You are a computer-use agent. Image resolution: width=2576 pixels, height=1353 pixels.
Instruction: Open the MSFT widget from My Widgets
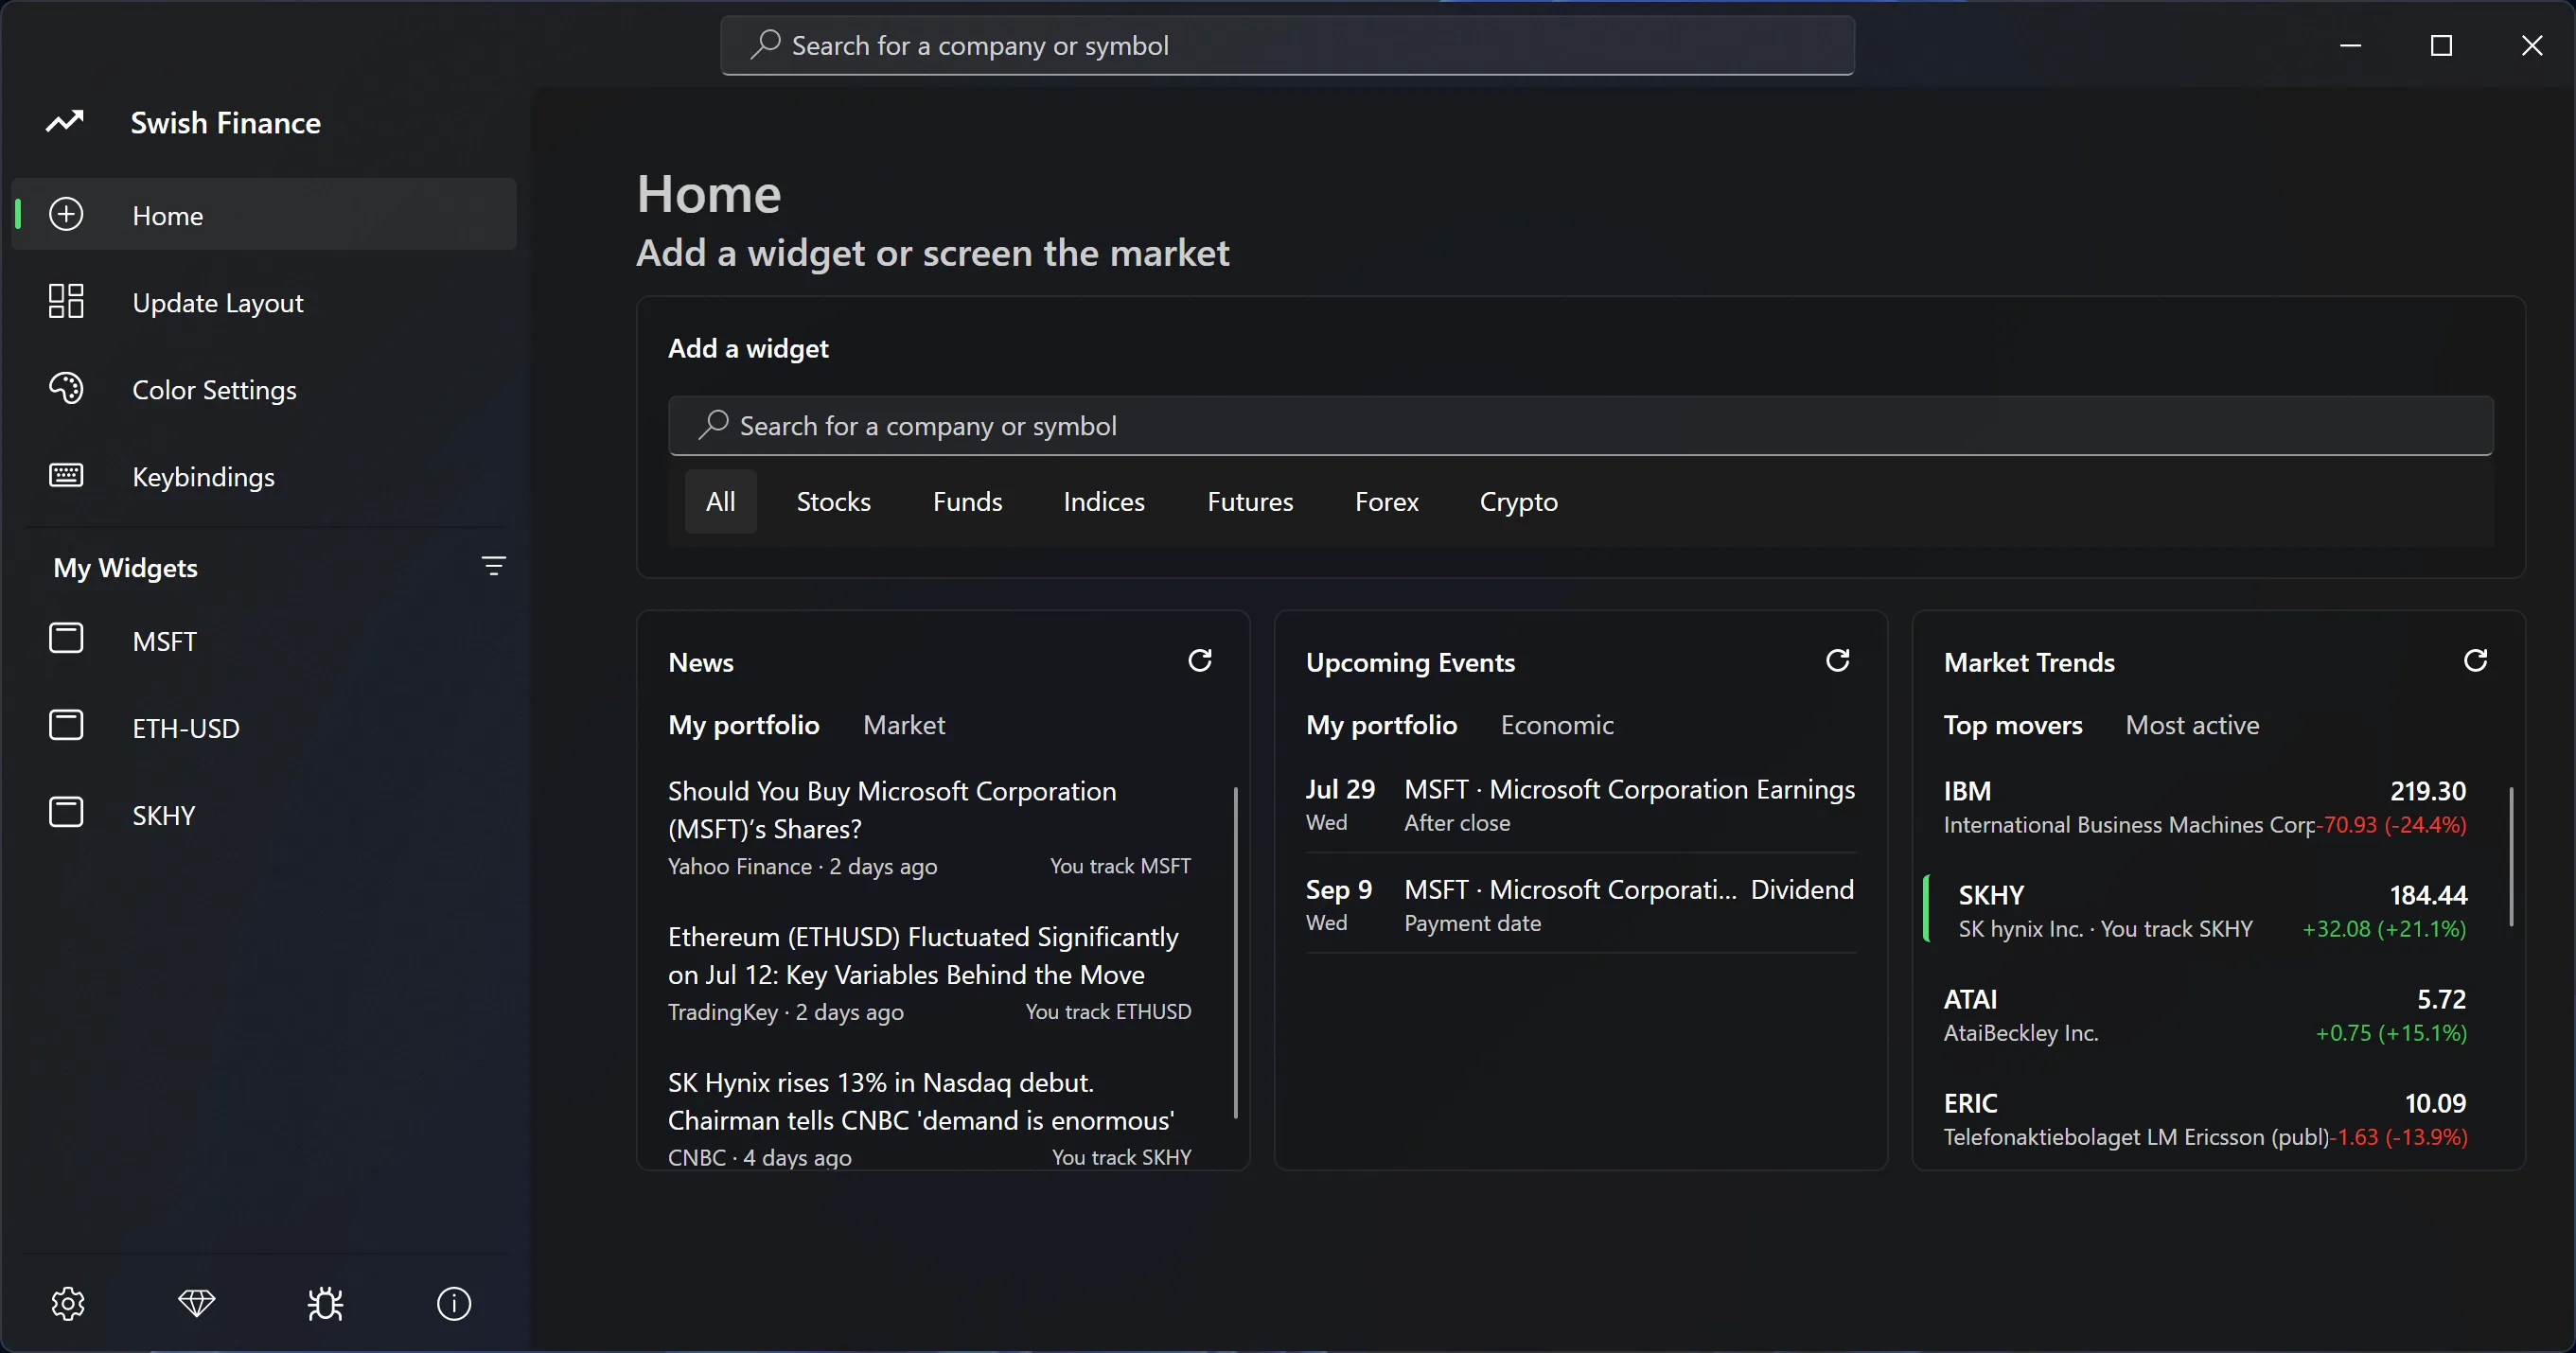264,640
